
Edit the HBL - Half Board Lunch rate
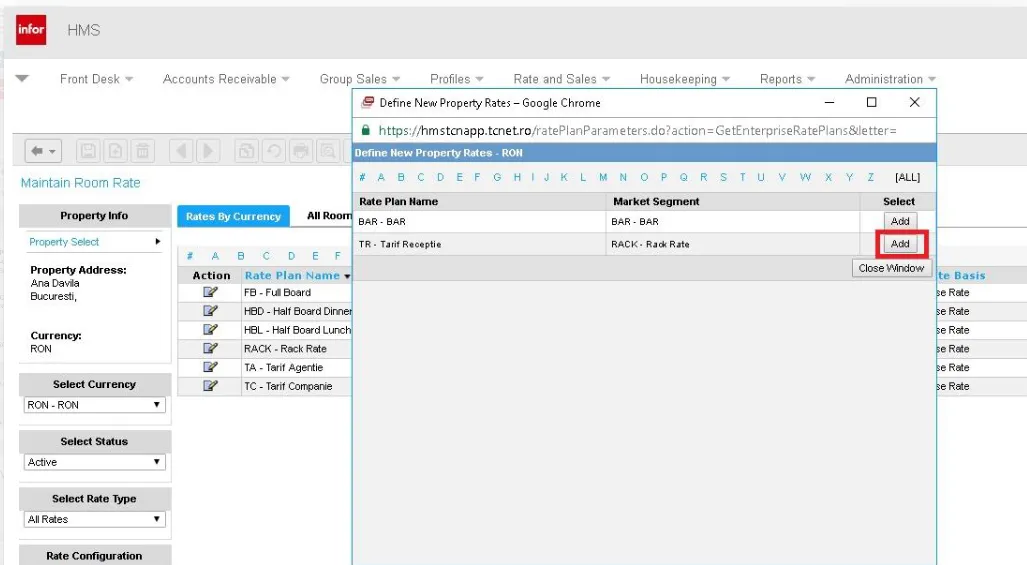pyautogui.click(x=210, y=329)
